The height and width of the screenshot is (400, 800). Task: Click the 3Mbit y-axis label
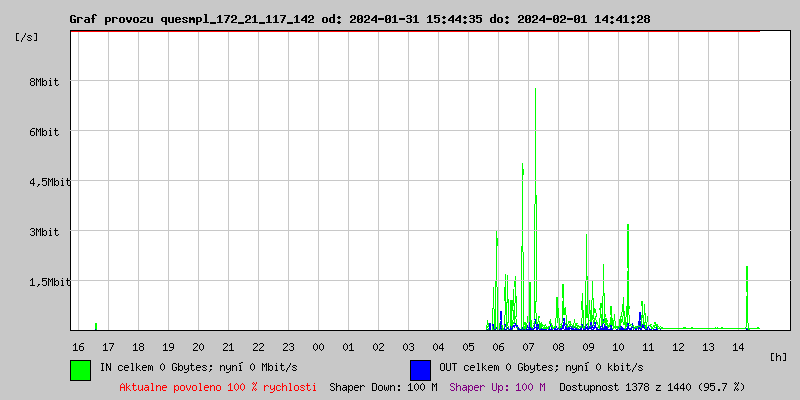[x=43, y=232]
